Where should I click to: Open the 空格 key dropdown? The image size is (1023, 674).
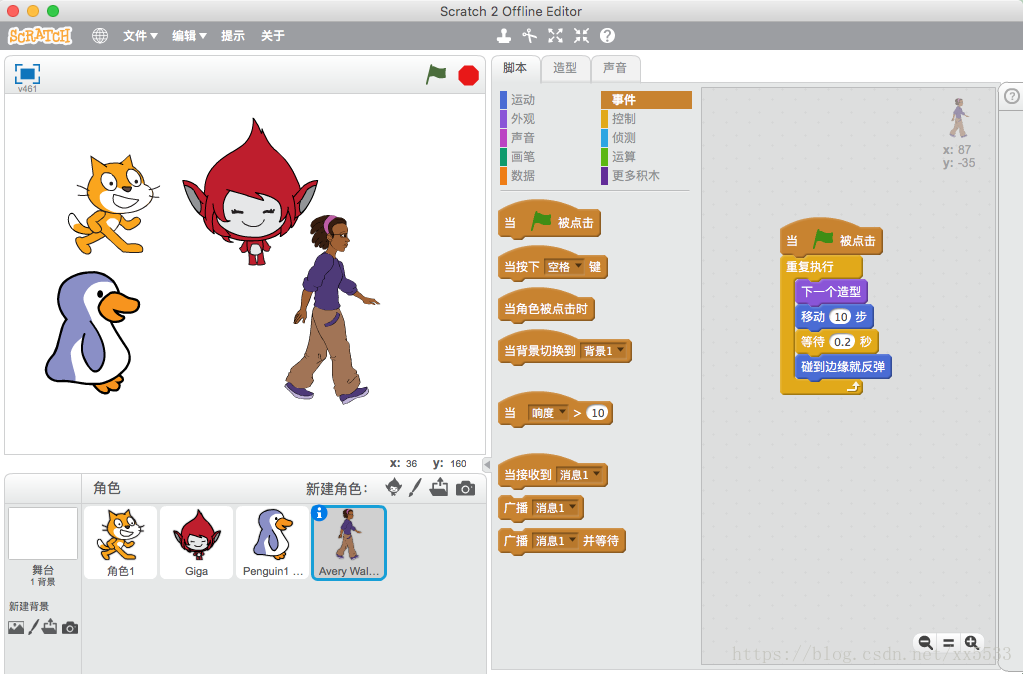[564, 267]
